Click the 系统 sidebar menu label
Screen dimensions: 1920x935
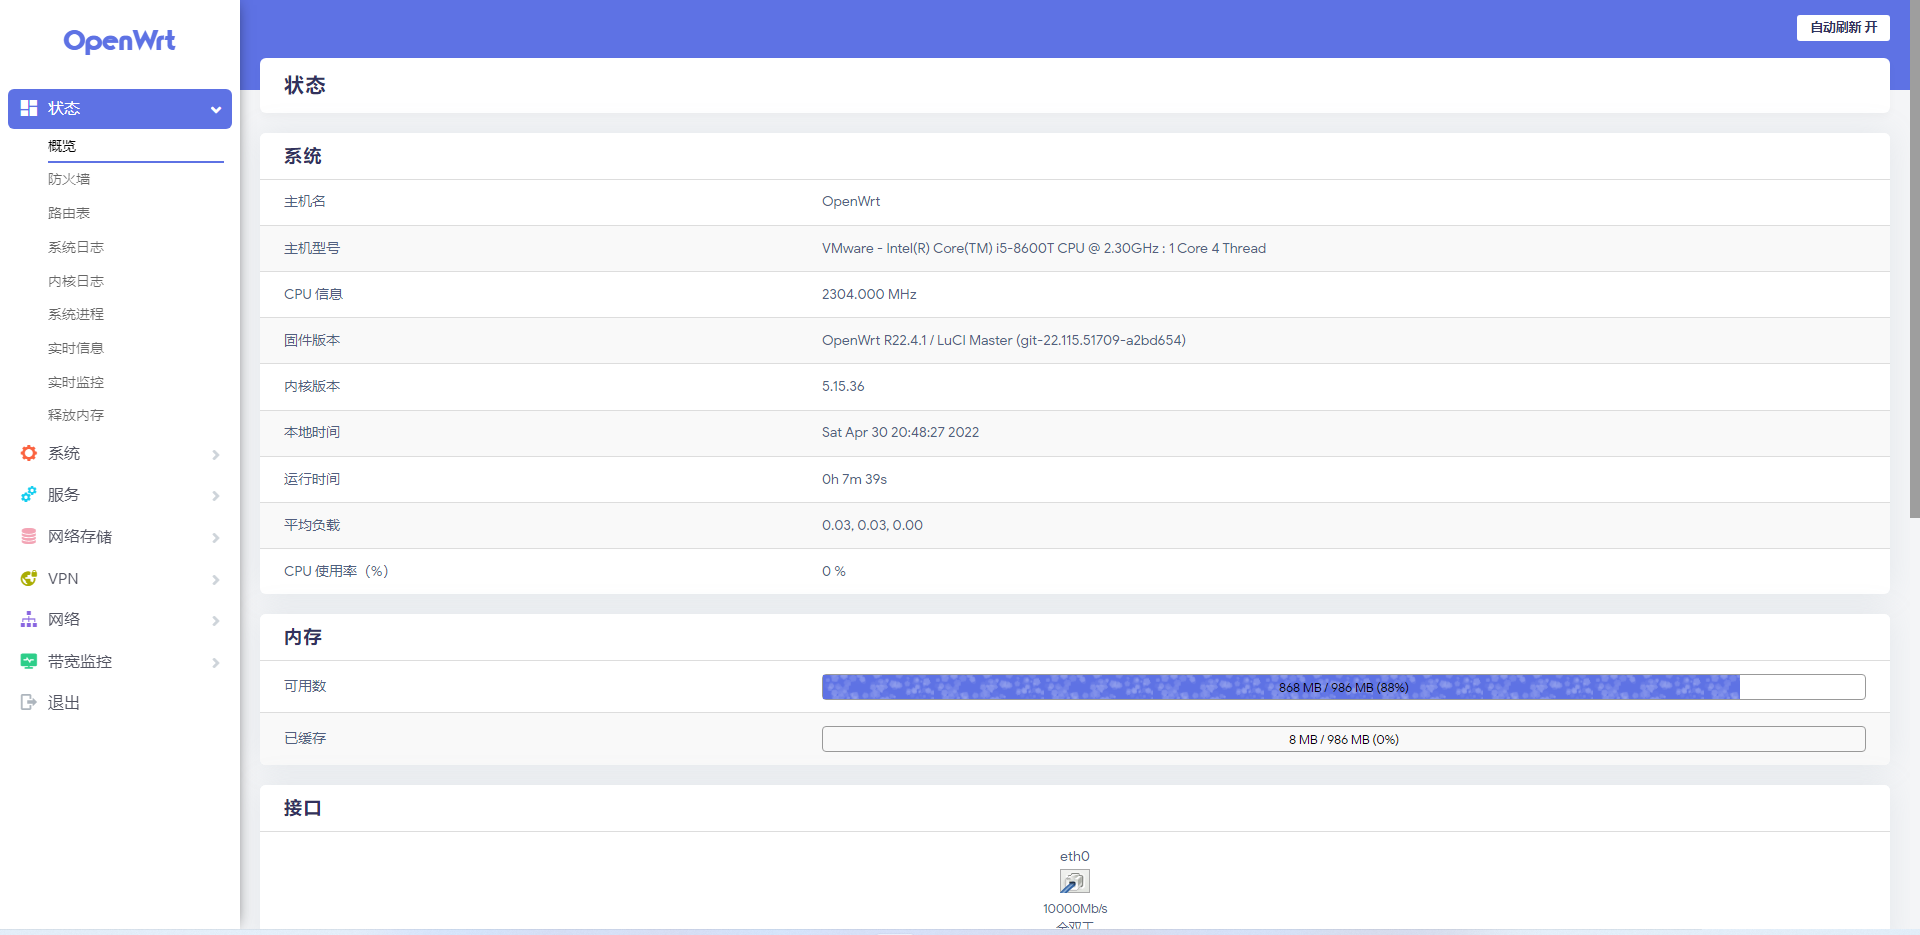click(x=64, y=453)
